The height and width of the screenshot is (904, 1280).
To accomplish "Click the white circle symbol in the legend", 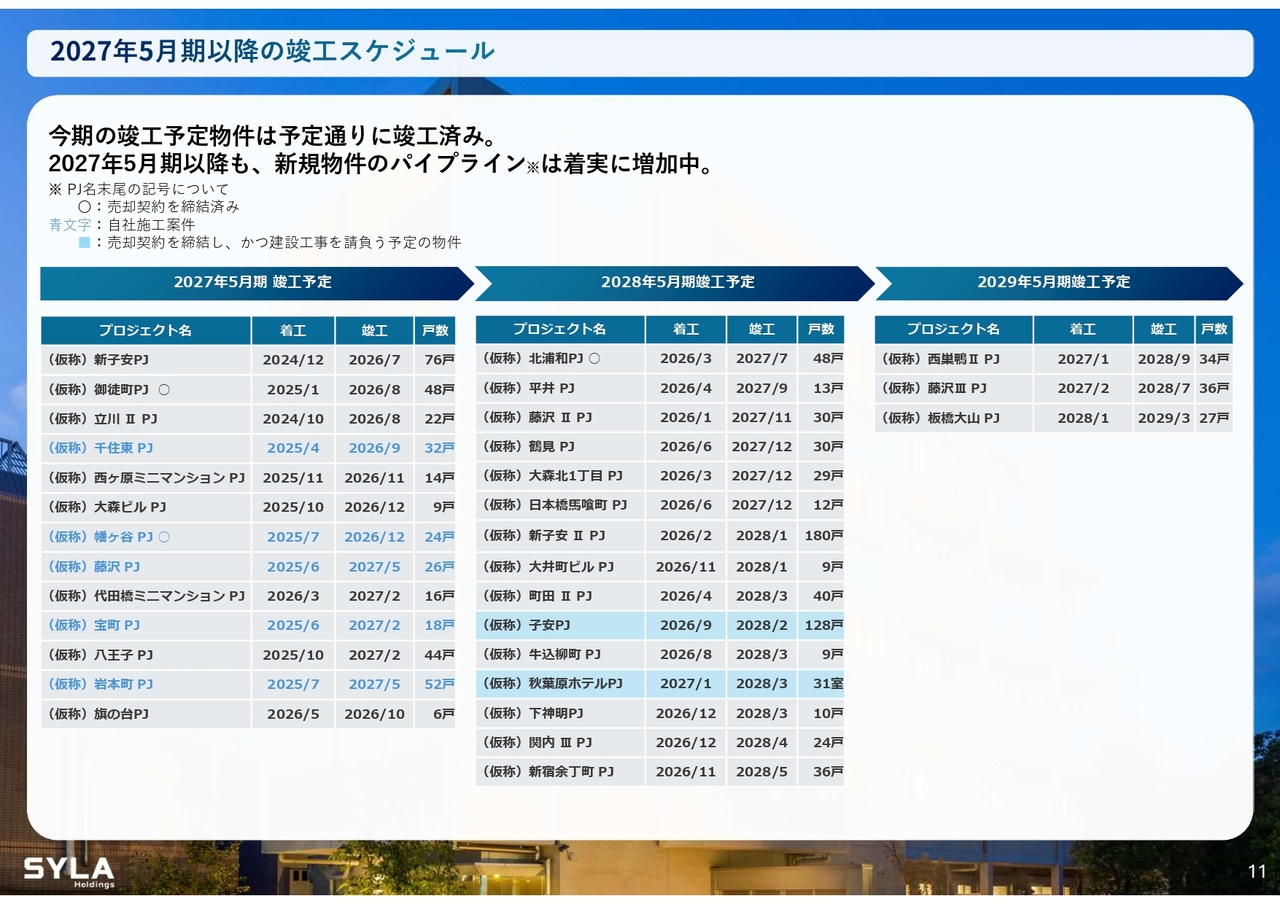I will [84, 207].
